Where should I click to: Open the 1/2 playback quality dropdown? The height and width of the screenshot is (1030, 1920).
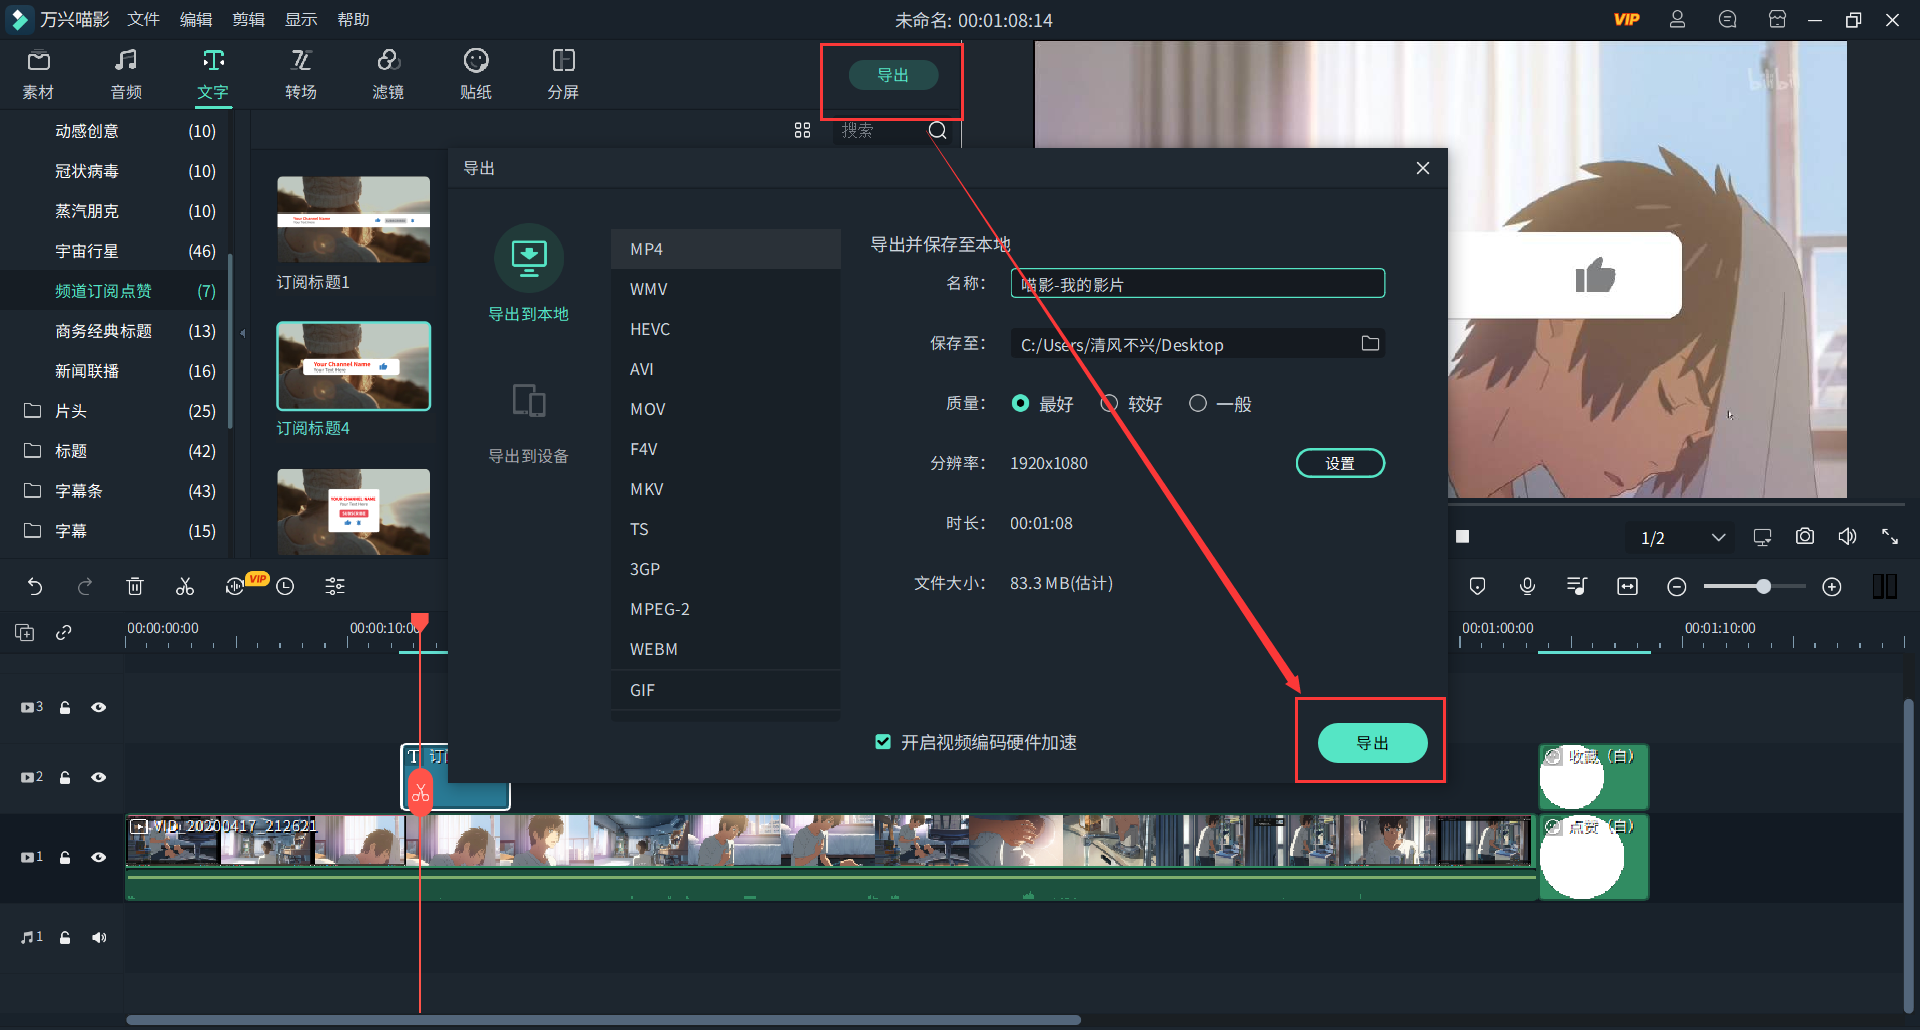click(x=1679, y=537)
